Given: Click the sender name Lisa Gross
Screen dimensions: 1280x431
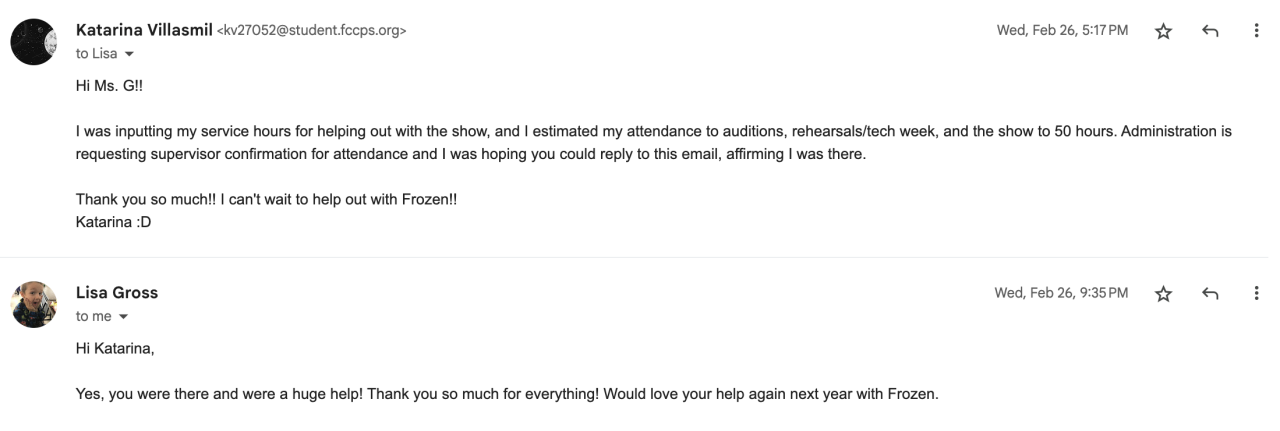Looking at the screenshot, I should click(x=117, y=292).
